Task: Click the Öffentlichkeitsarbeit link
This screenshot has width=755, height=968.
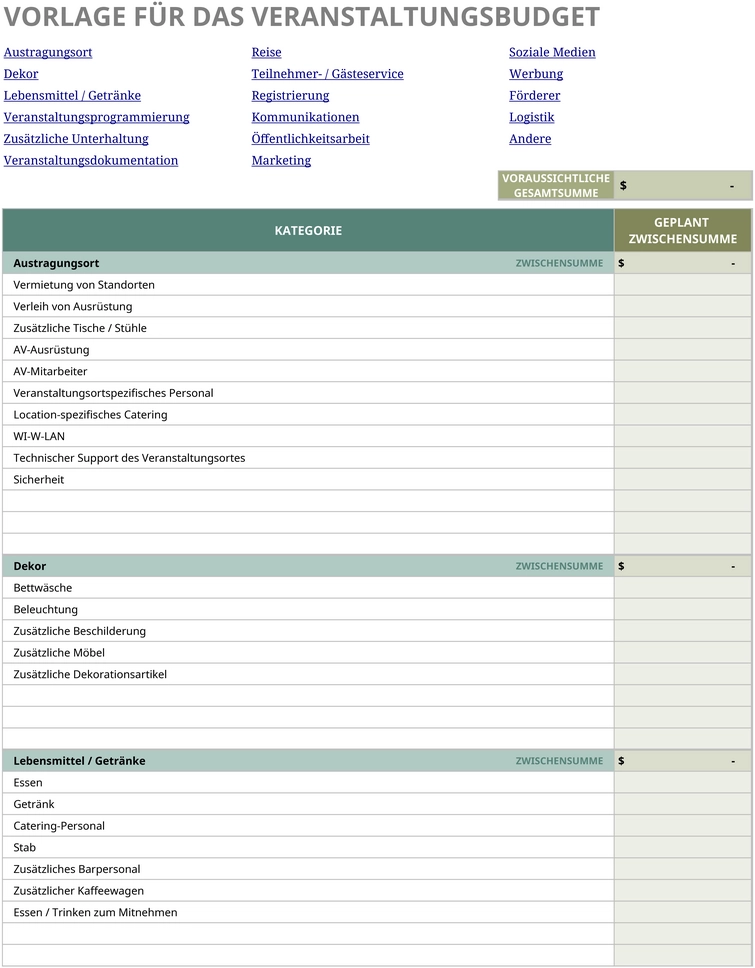Action: [x=311, y=139]
